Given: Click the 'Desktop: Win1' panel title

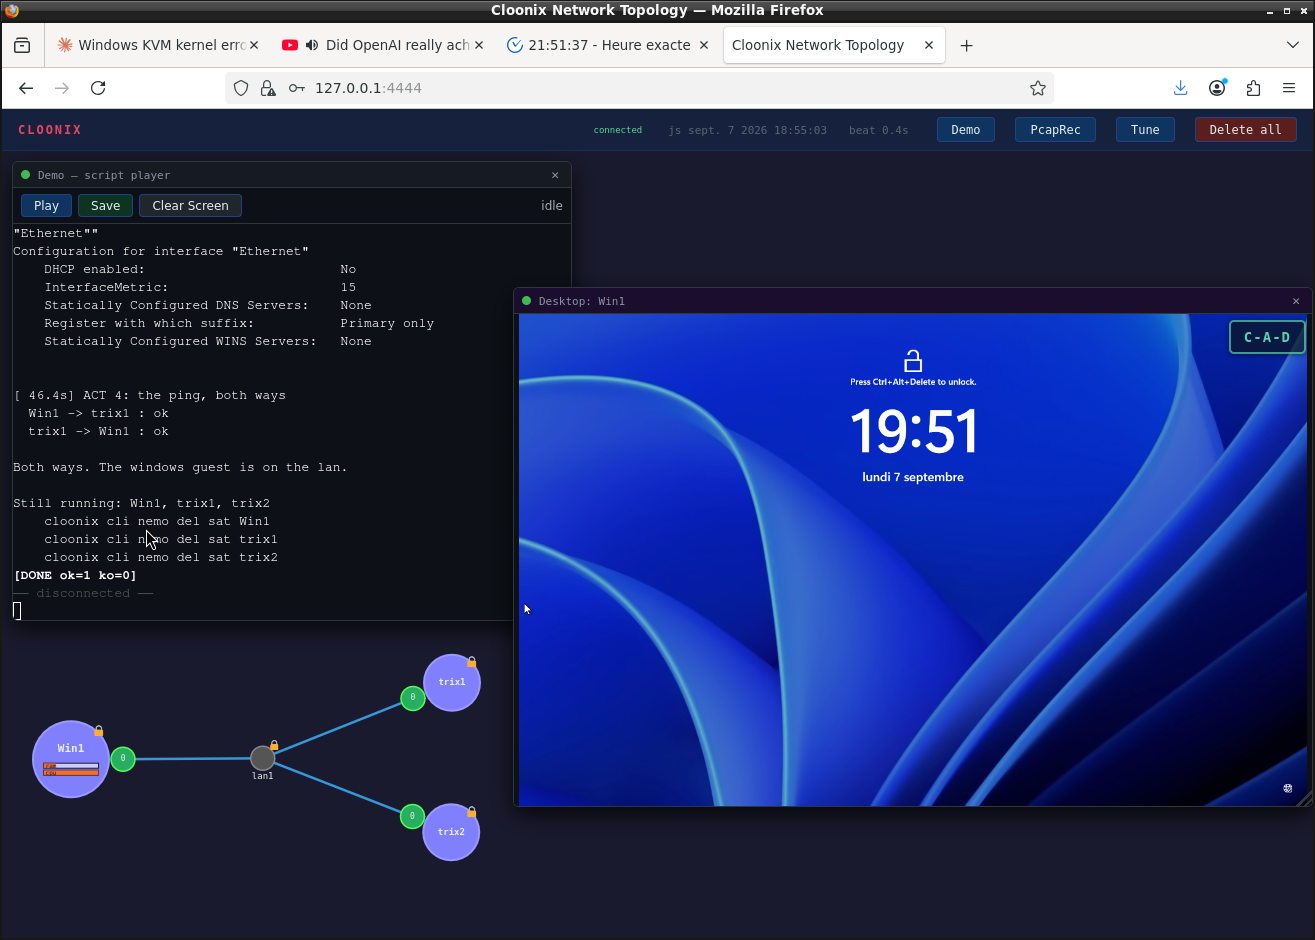Looking at the screenshot, I should tap(582, 301).
